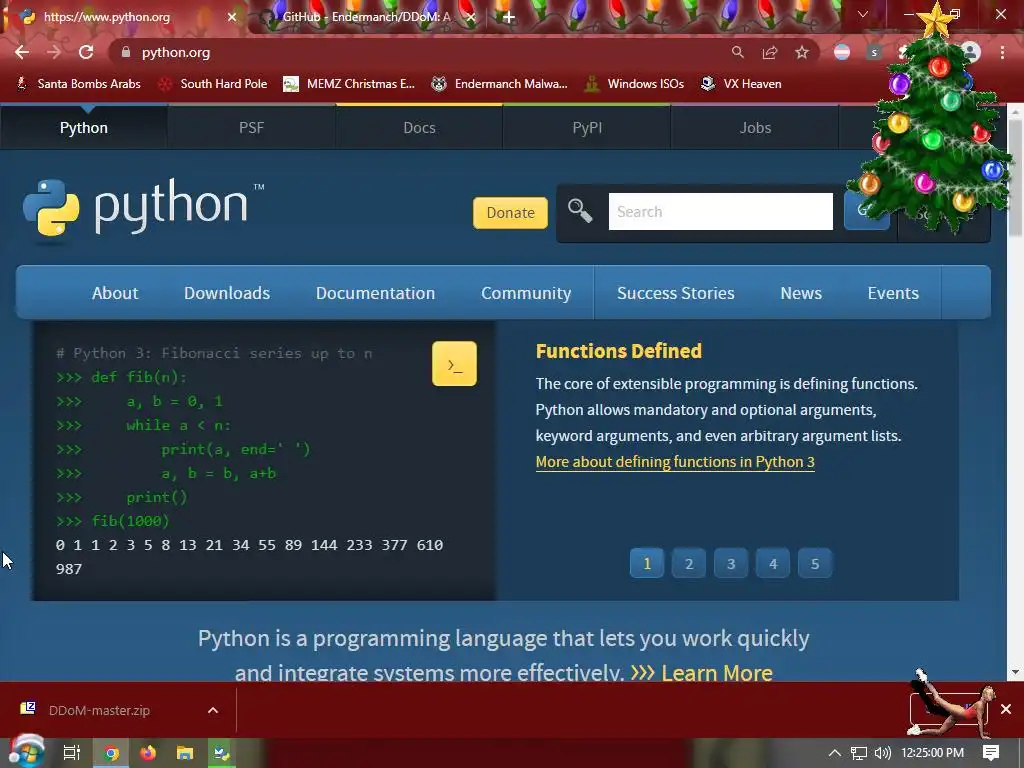Select the PyPI top-level site tab

pos(587,127)
